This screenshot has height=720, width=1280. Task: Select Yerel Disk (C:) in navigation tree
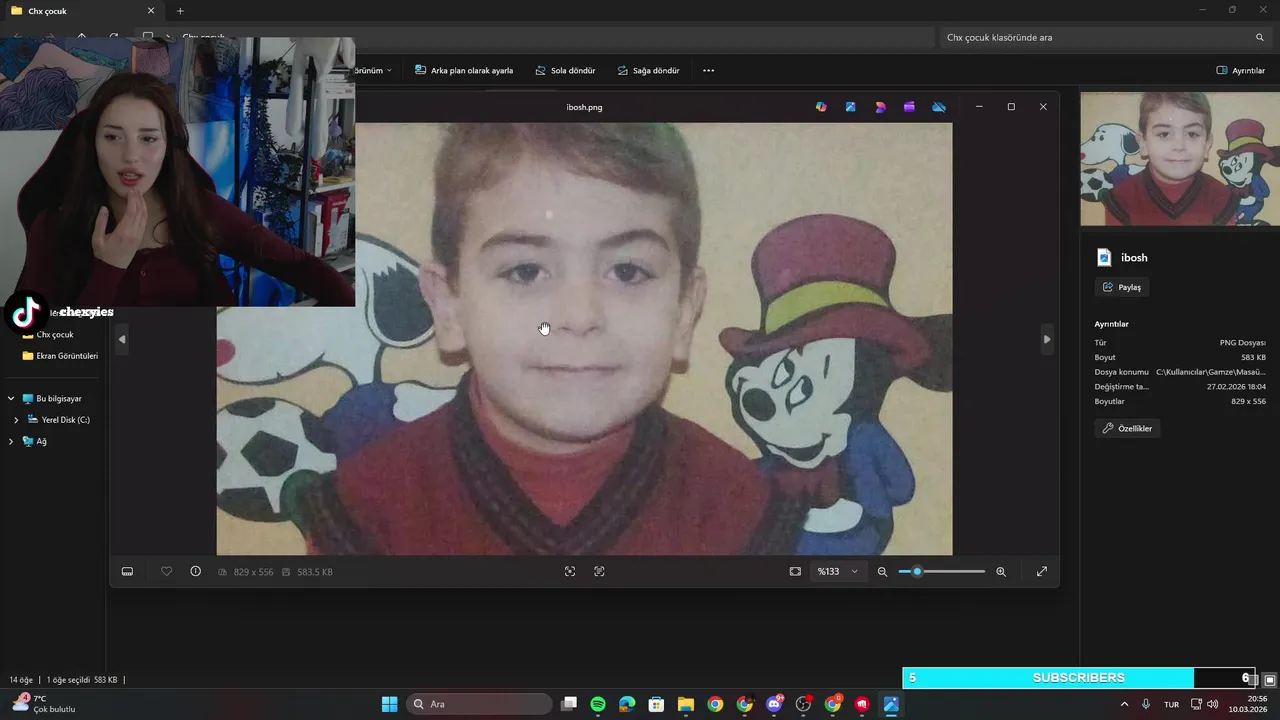pyautogui.click(x=59, y=420)
